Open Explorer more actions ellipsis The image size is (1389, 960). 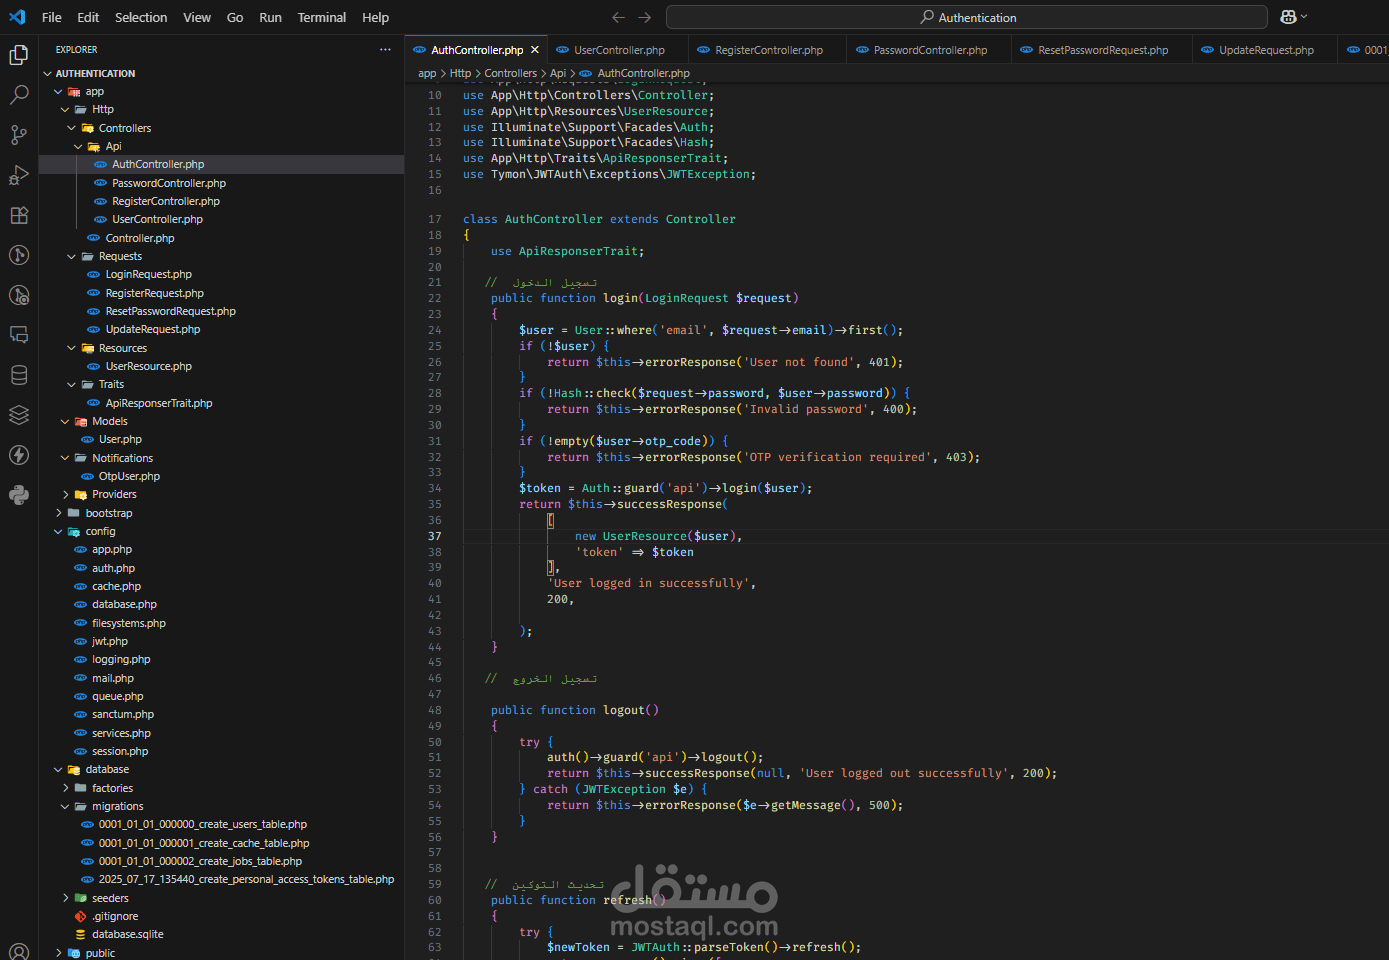coord(385,49)
